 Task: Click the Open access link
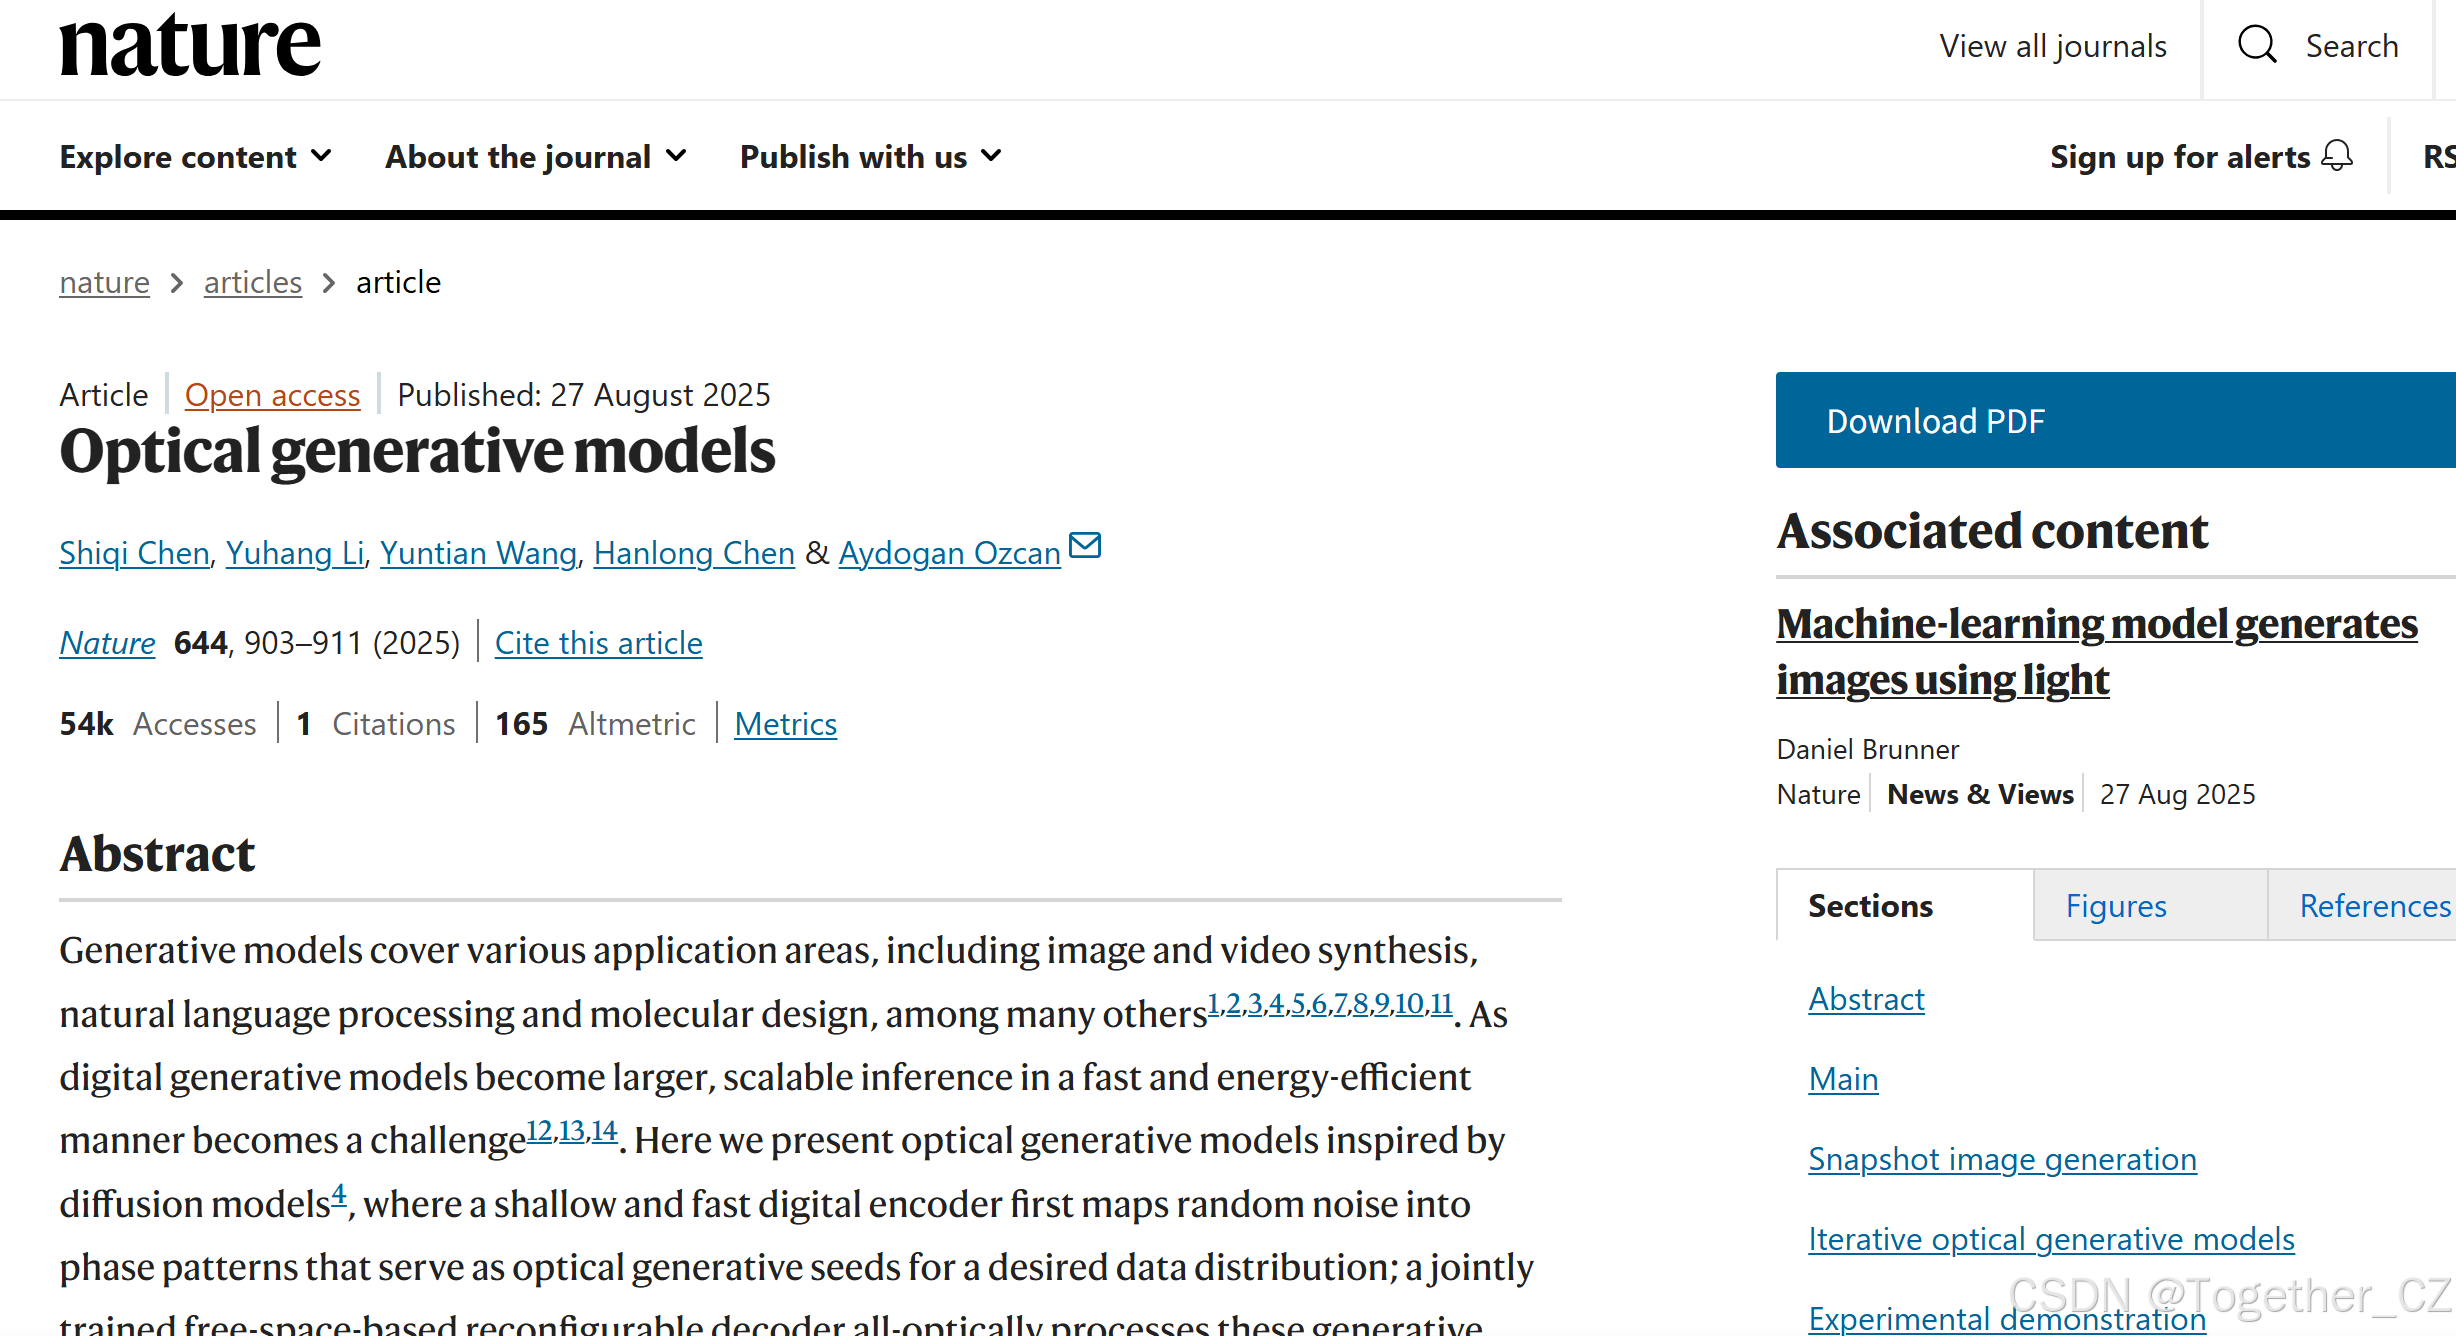click(x=272, y=395)
